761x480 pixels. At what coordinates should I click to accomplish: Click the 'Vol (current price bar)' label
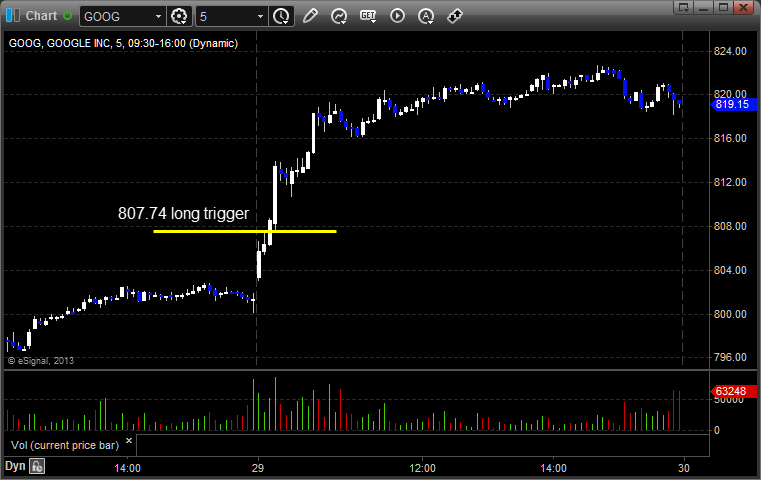pos(65,446)
